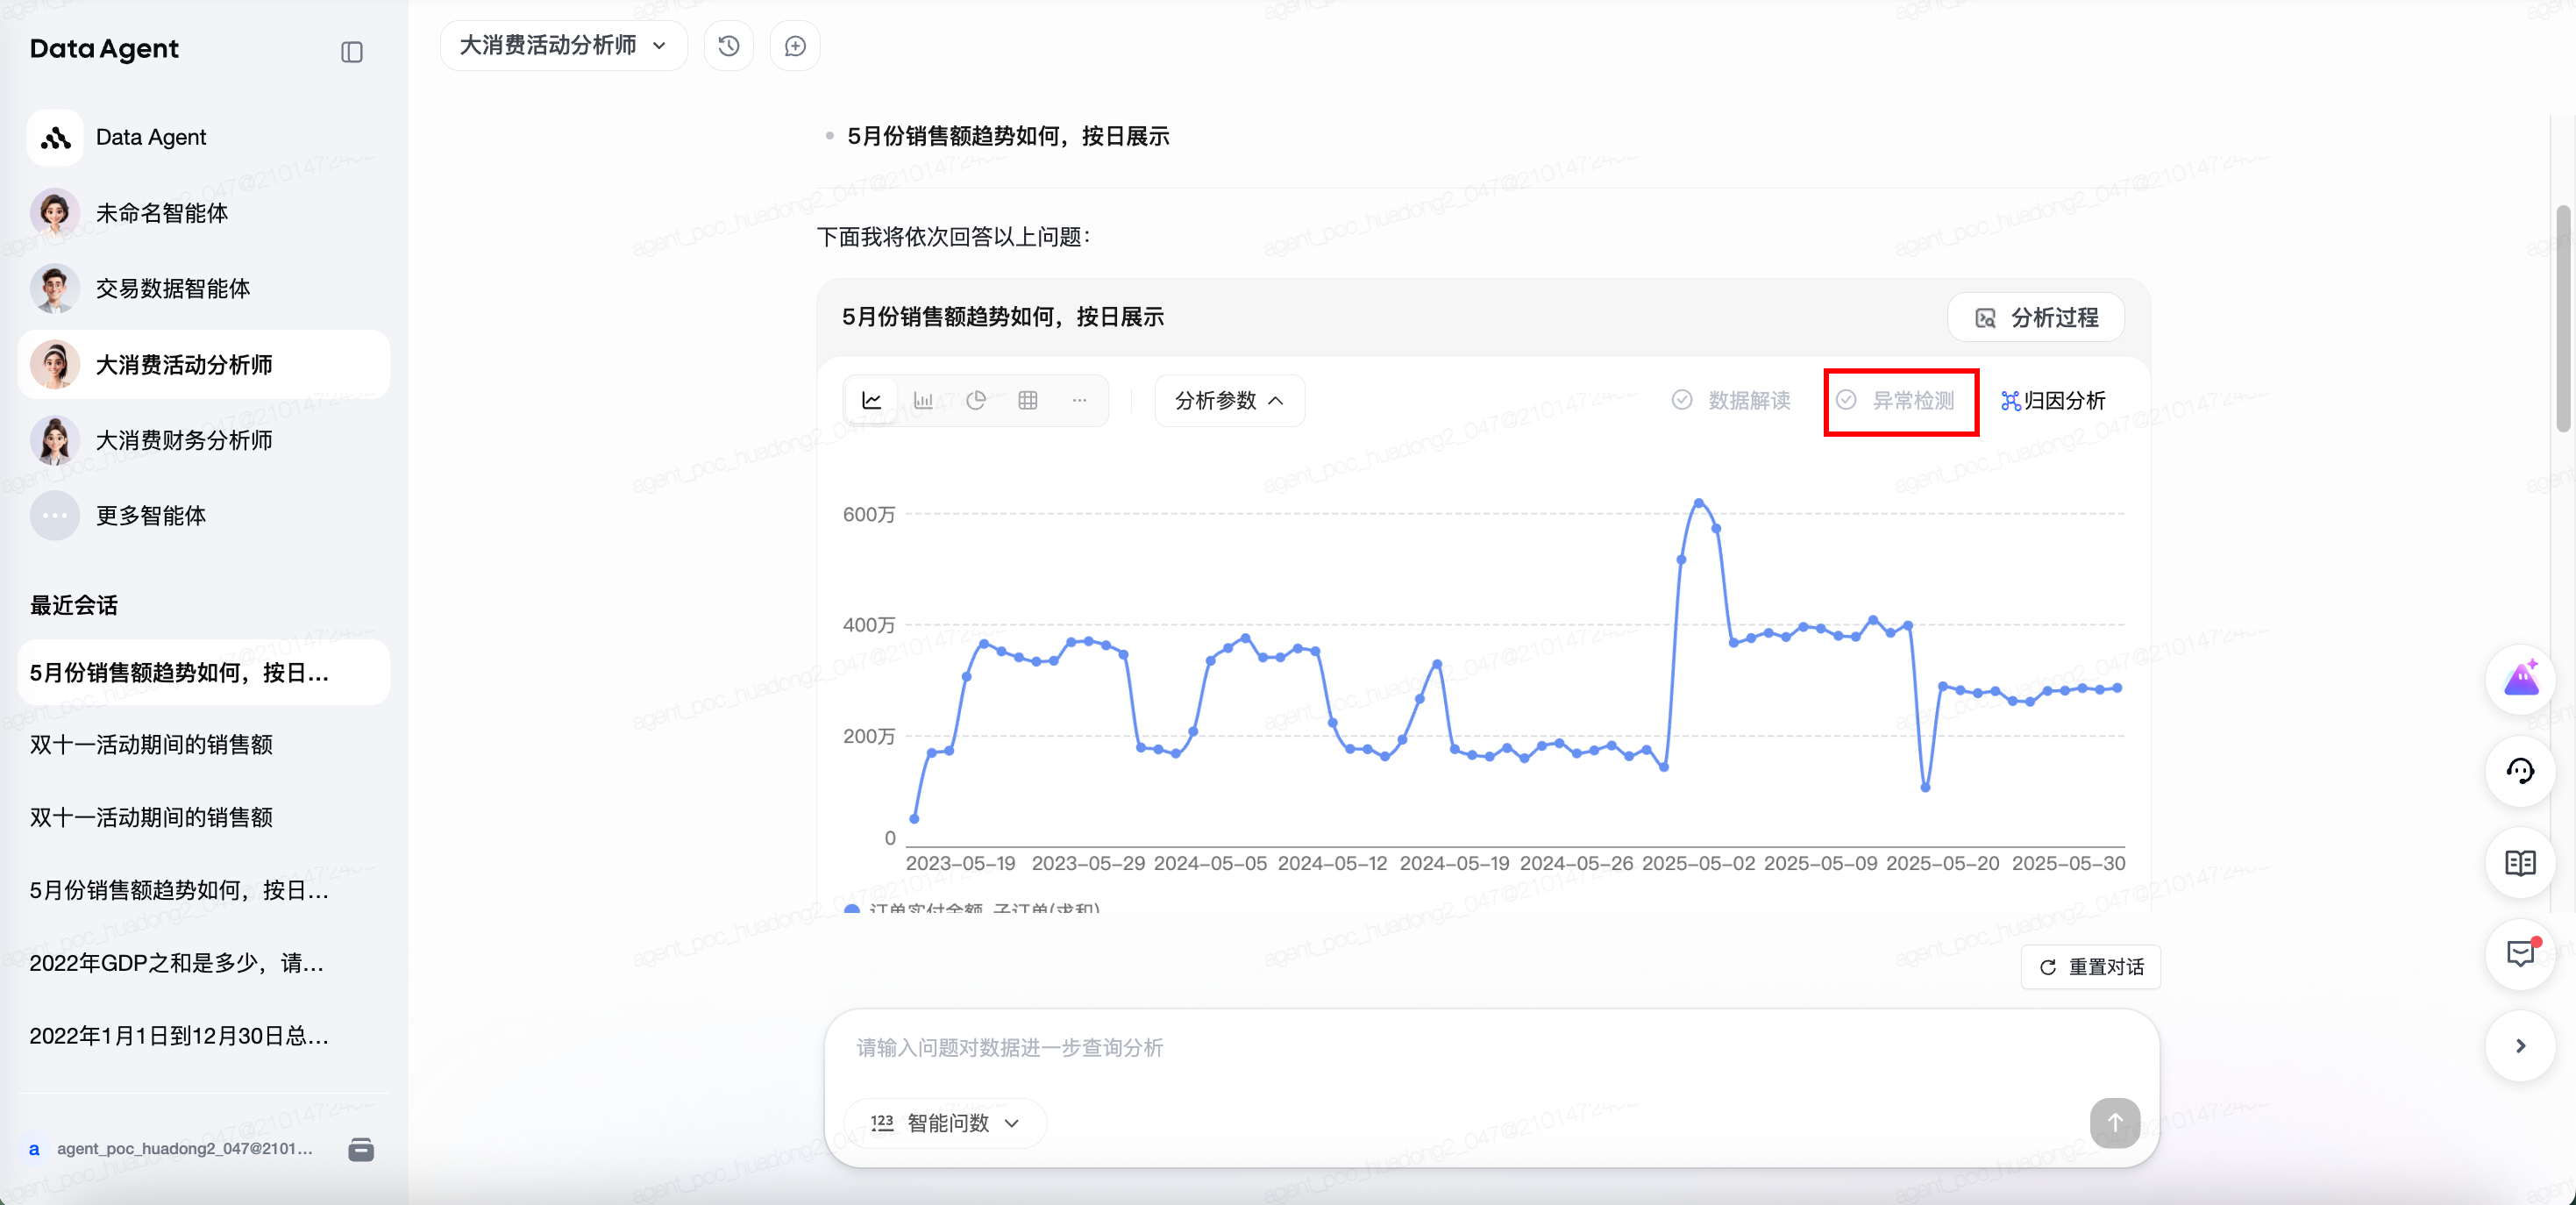
Task: Collapse the 分析参数 dropdown
Action: [x=1228, y=400]
